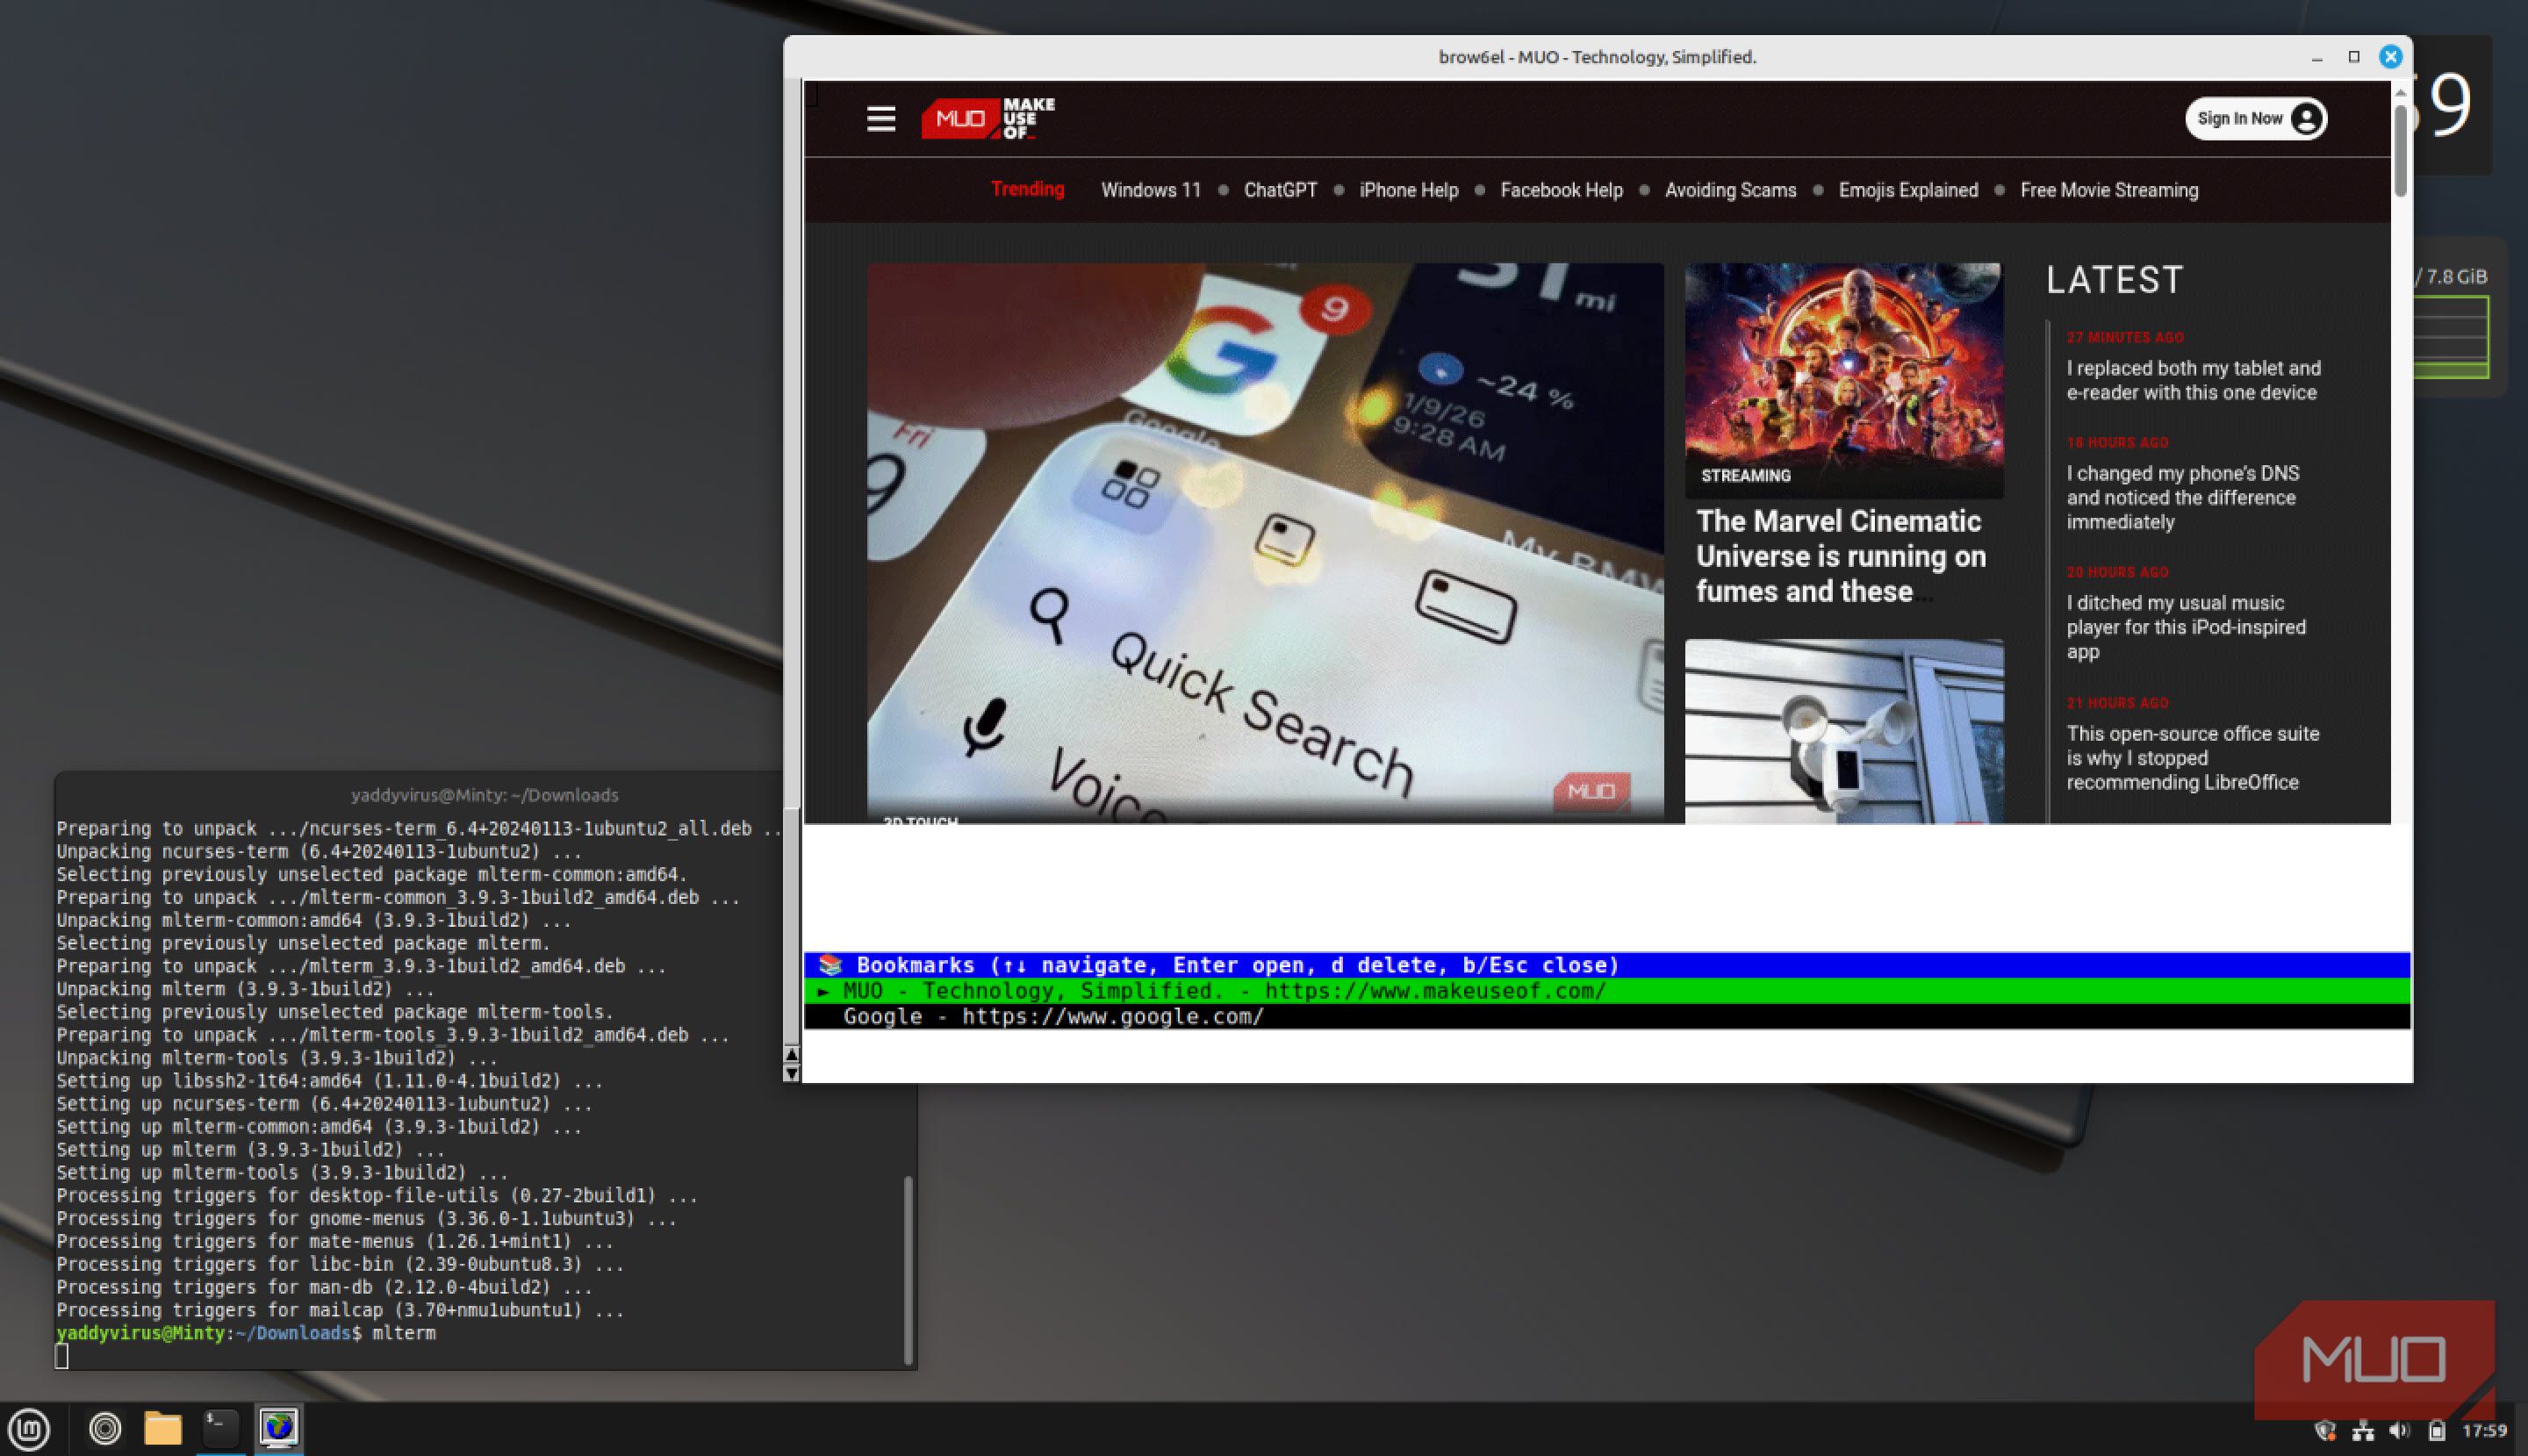Viewport: 2528px width, 1456px height.
Task: Open the tablet and e-reader article
Action: pyautogui.click(x=2193, y=380)
